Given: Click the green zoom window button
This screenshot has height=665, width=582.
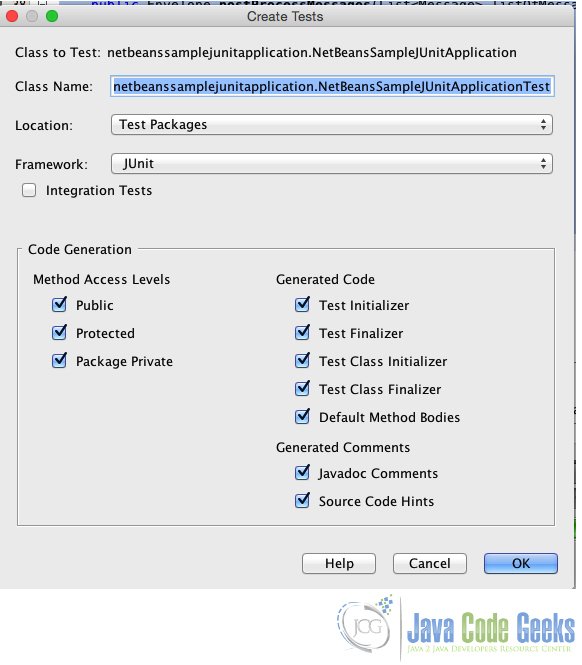Looking at the screenshot, I should click(x=52, y=17).
